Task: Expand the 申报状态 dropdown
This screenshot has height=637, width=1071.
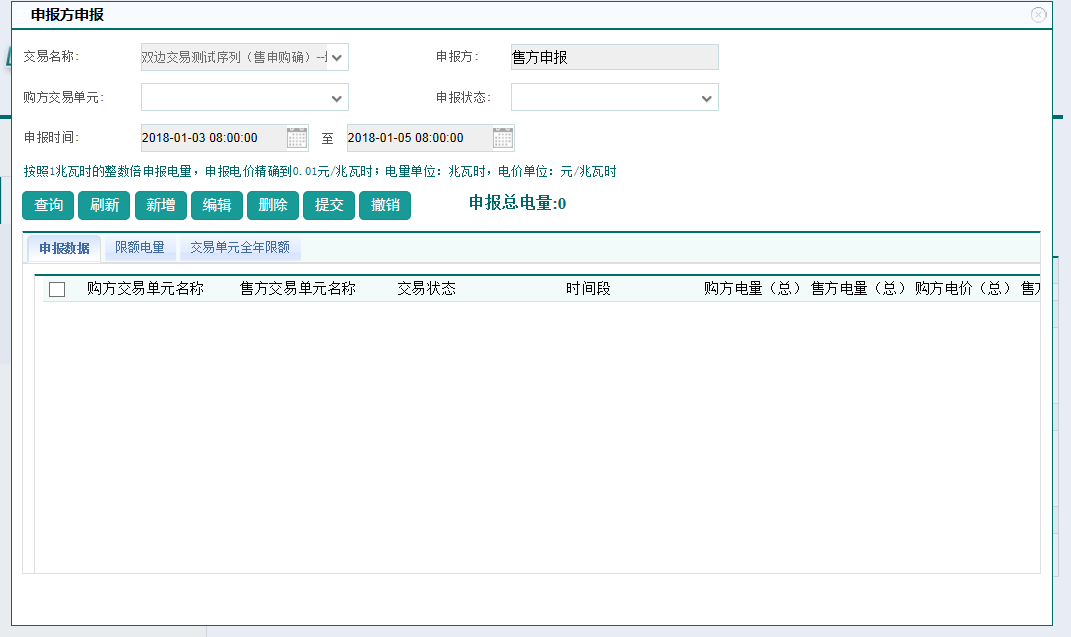Action: [707, 98]
